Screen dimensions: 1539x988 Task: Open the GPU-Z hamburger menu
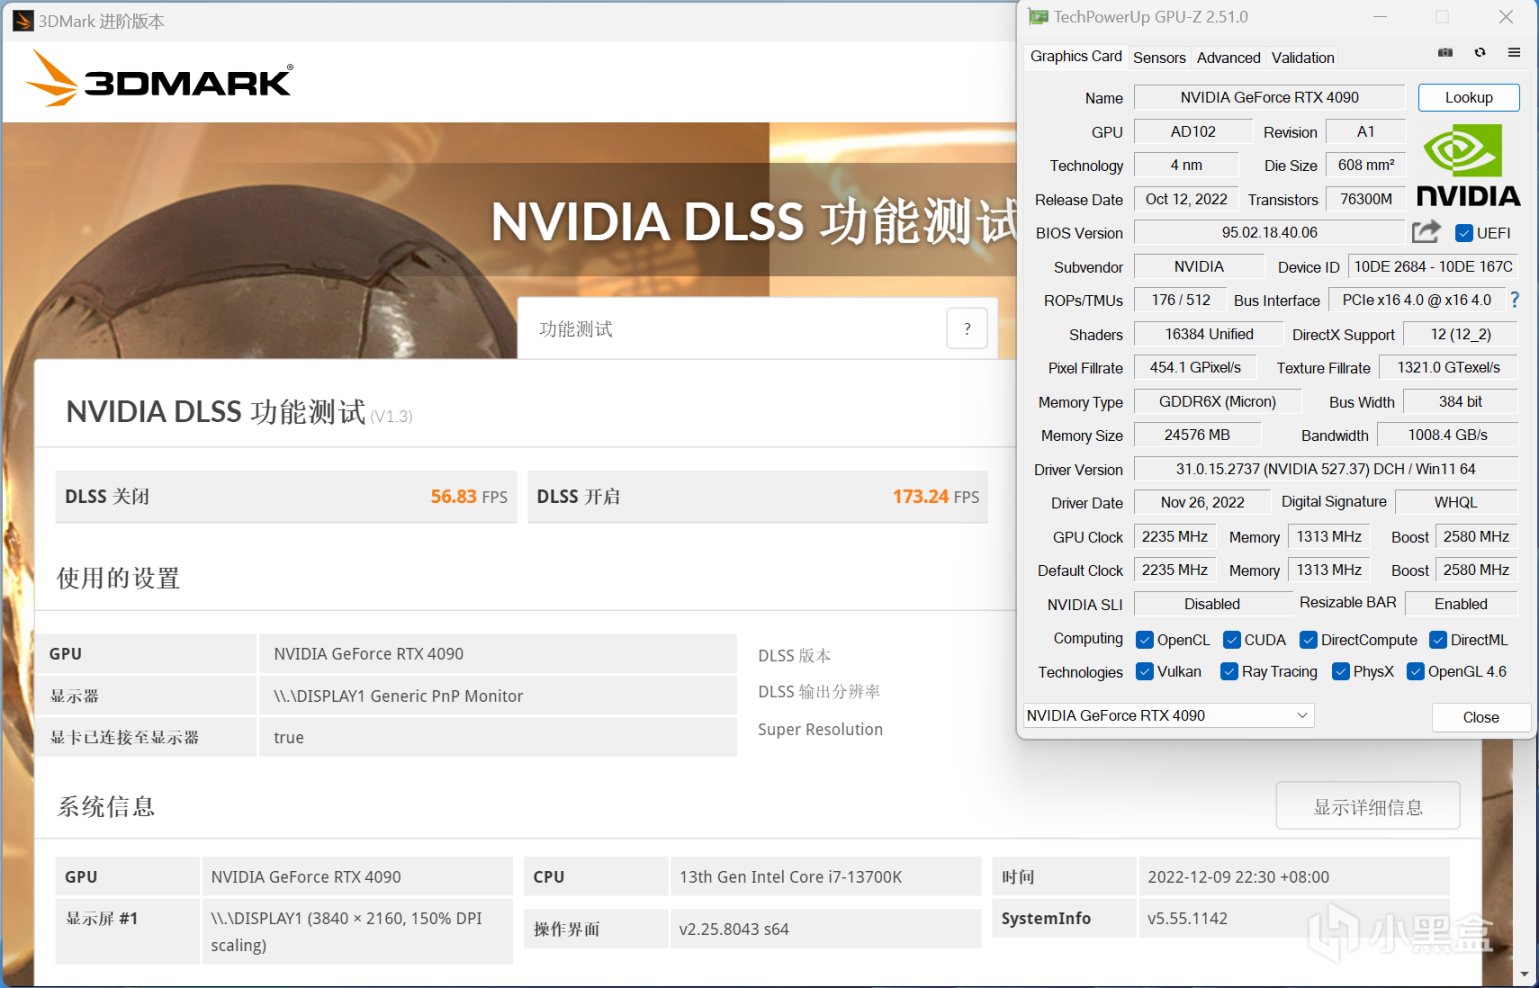coord(1514,53)
